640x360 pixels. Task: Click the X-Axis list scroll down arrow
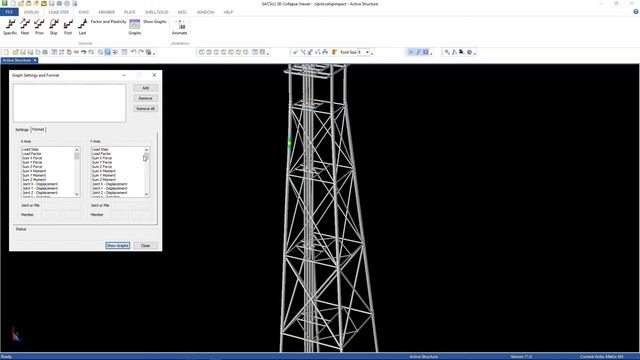pos(77,194)
